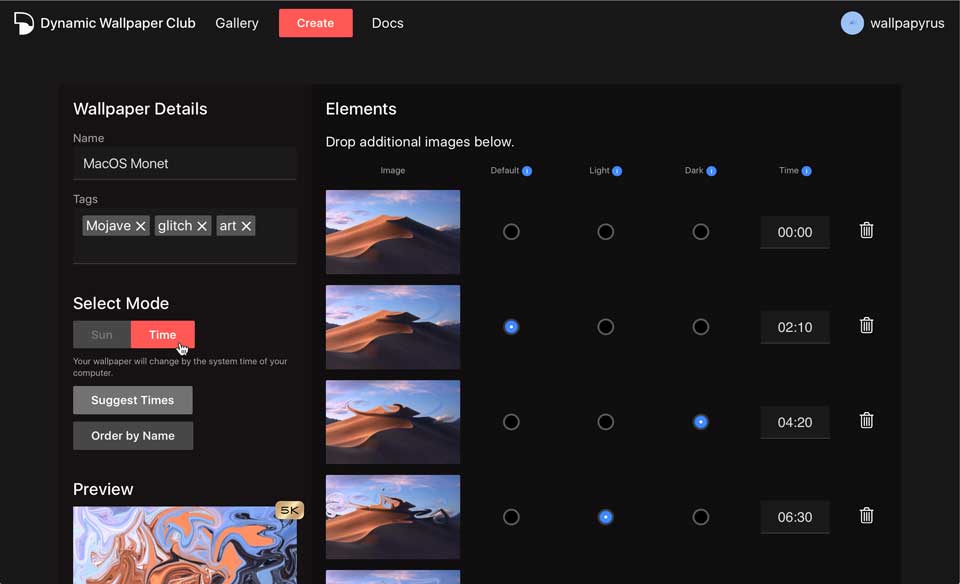This screenshot has width=960, height=584.
Task: Open the Gallery page
Action: 236,22
